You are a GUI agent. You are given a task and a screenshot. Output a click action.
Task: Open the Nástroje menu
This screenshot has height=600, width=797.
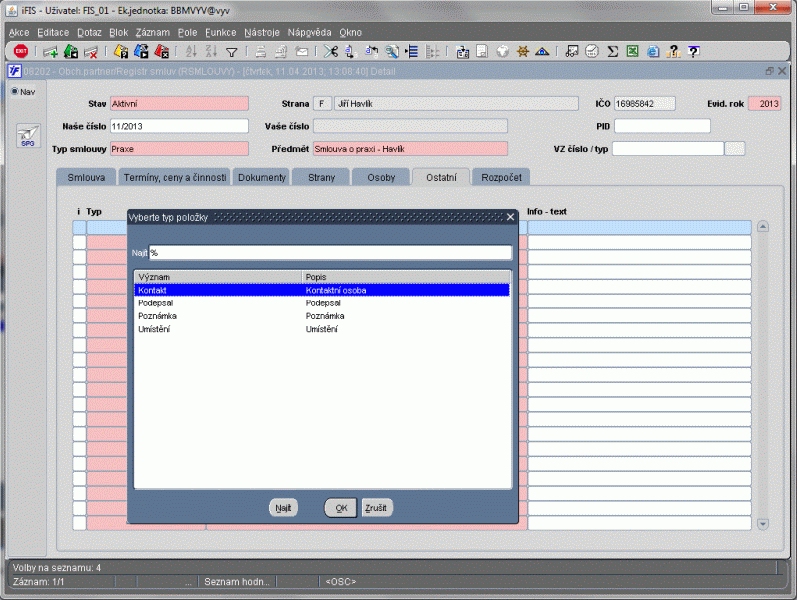pyautogui.click(x=262, y=33)
